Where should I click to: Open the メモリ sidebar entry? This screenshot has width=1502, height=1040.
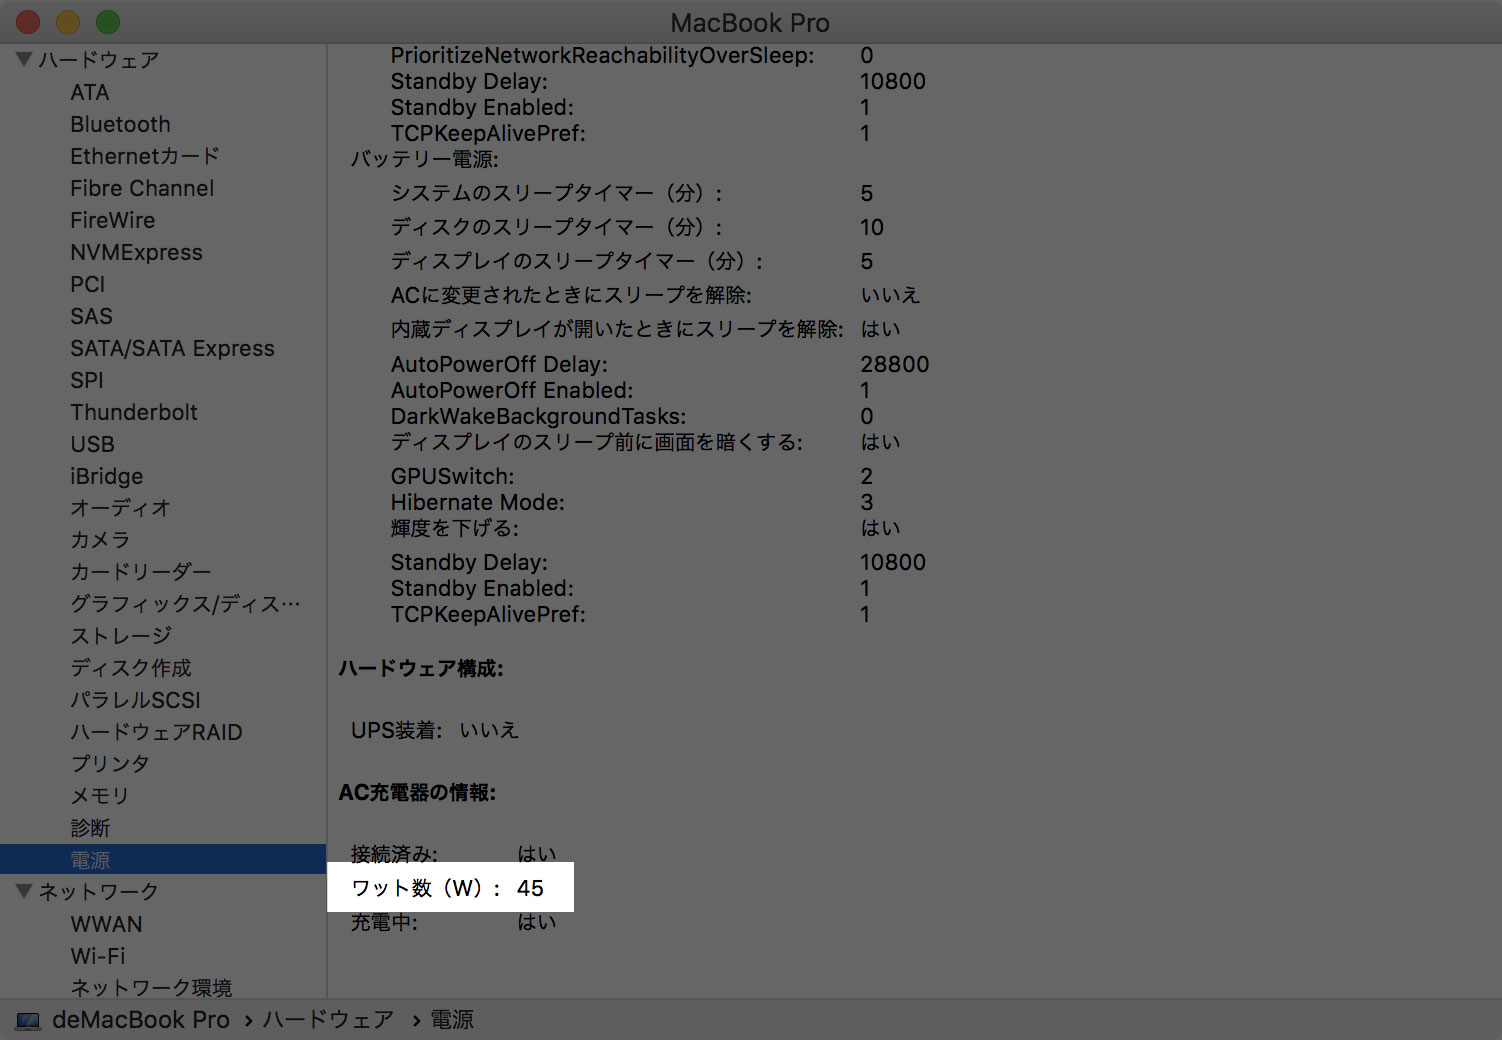point(99,796)
